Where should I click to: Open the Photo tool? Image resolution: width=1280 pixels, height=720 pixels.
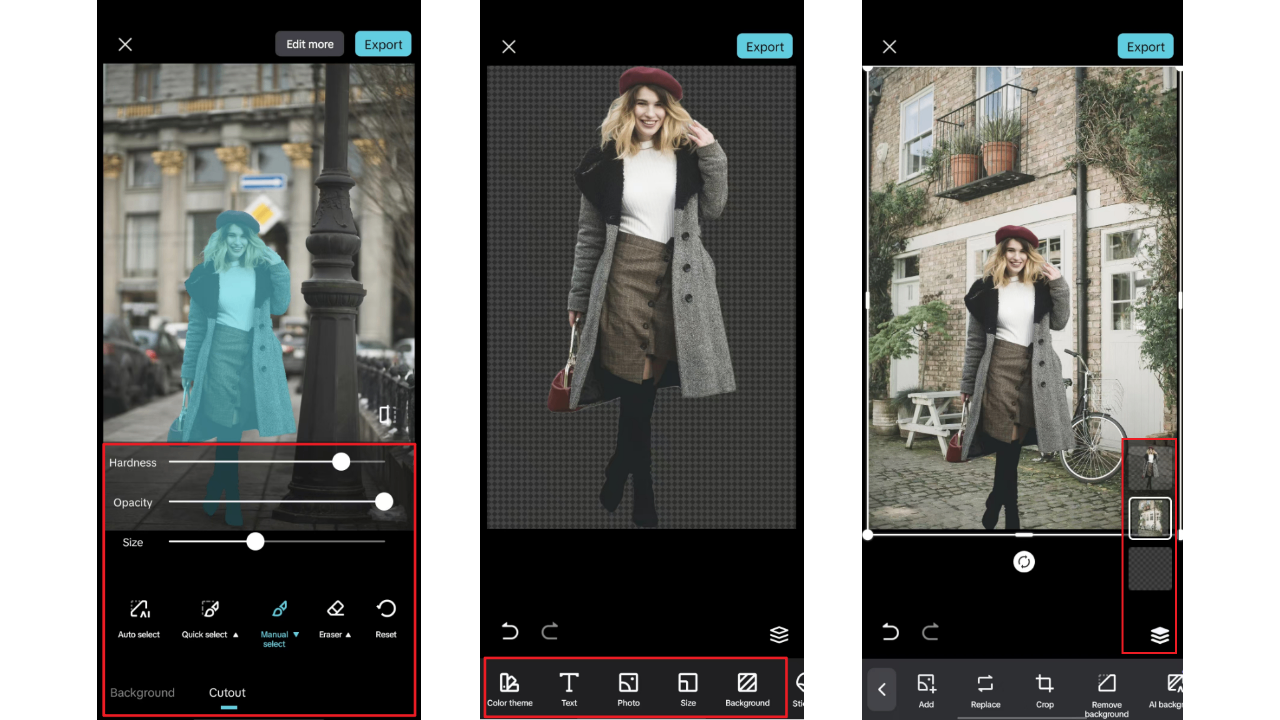(628, 689)
